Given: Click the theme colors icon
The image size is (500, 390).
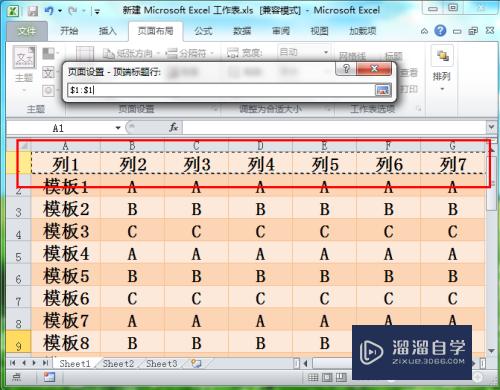Looking at the screenshot, I should [x=49, y=53].
